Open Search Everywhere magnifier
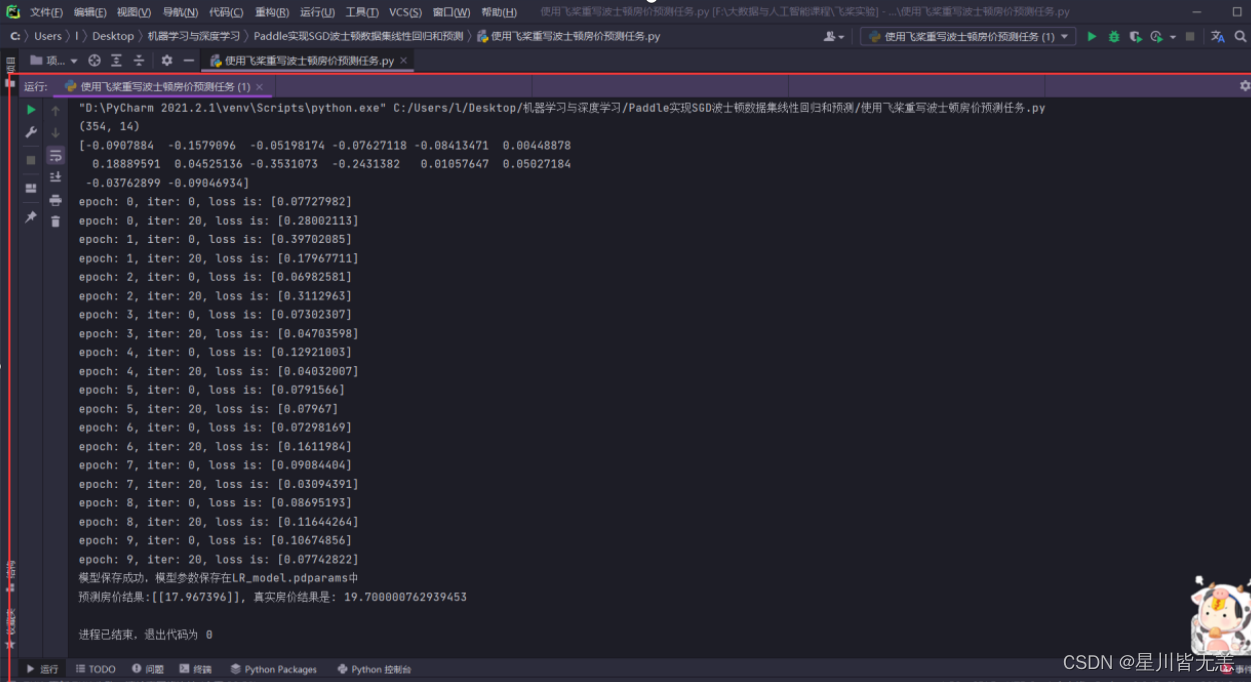The width and height of the screenshot is (1251, 682). click(x=1241, y=36)
